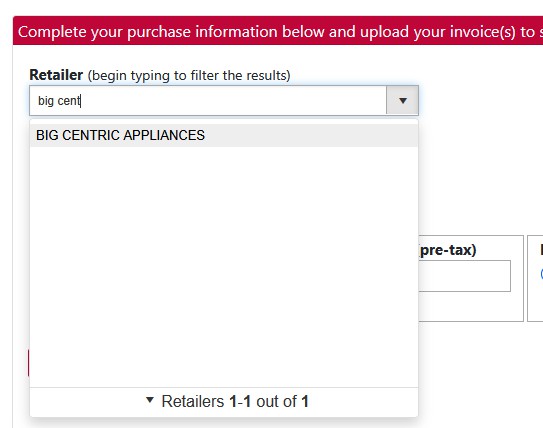Click the bold Retailer field label
Image resolution: width=543 pixels, height=428 pixels.
tap(56, 75)
